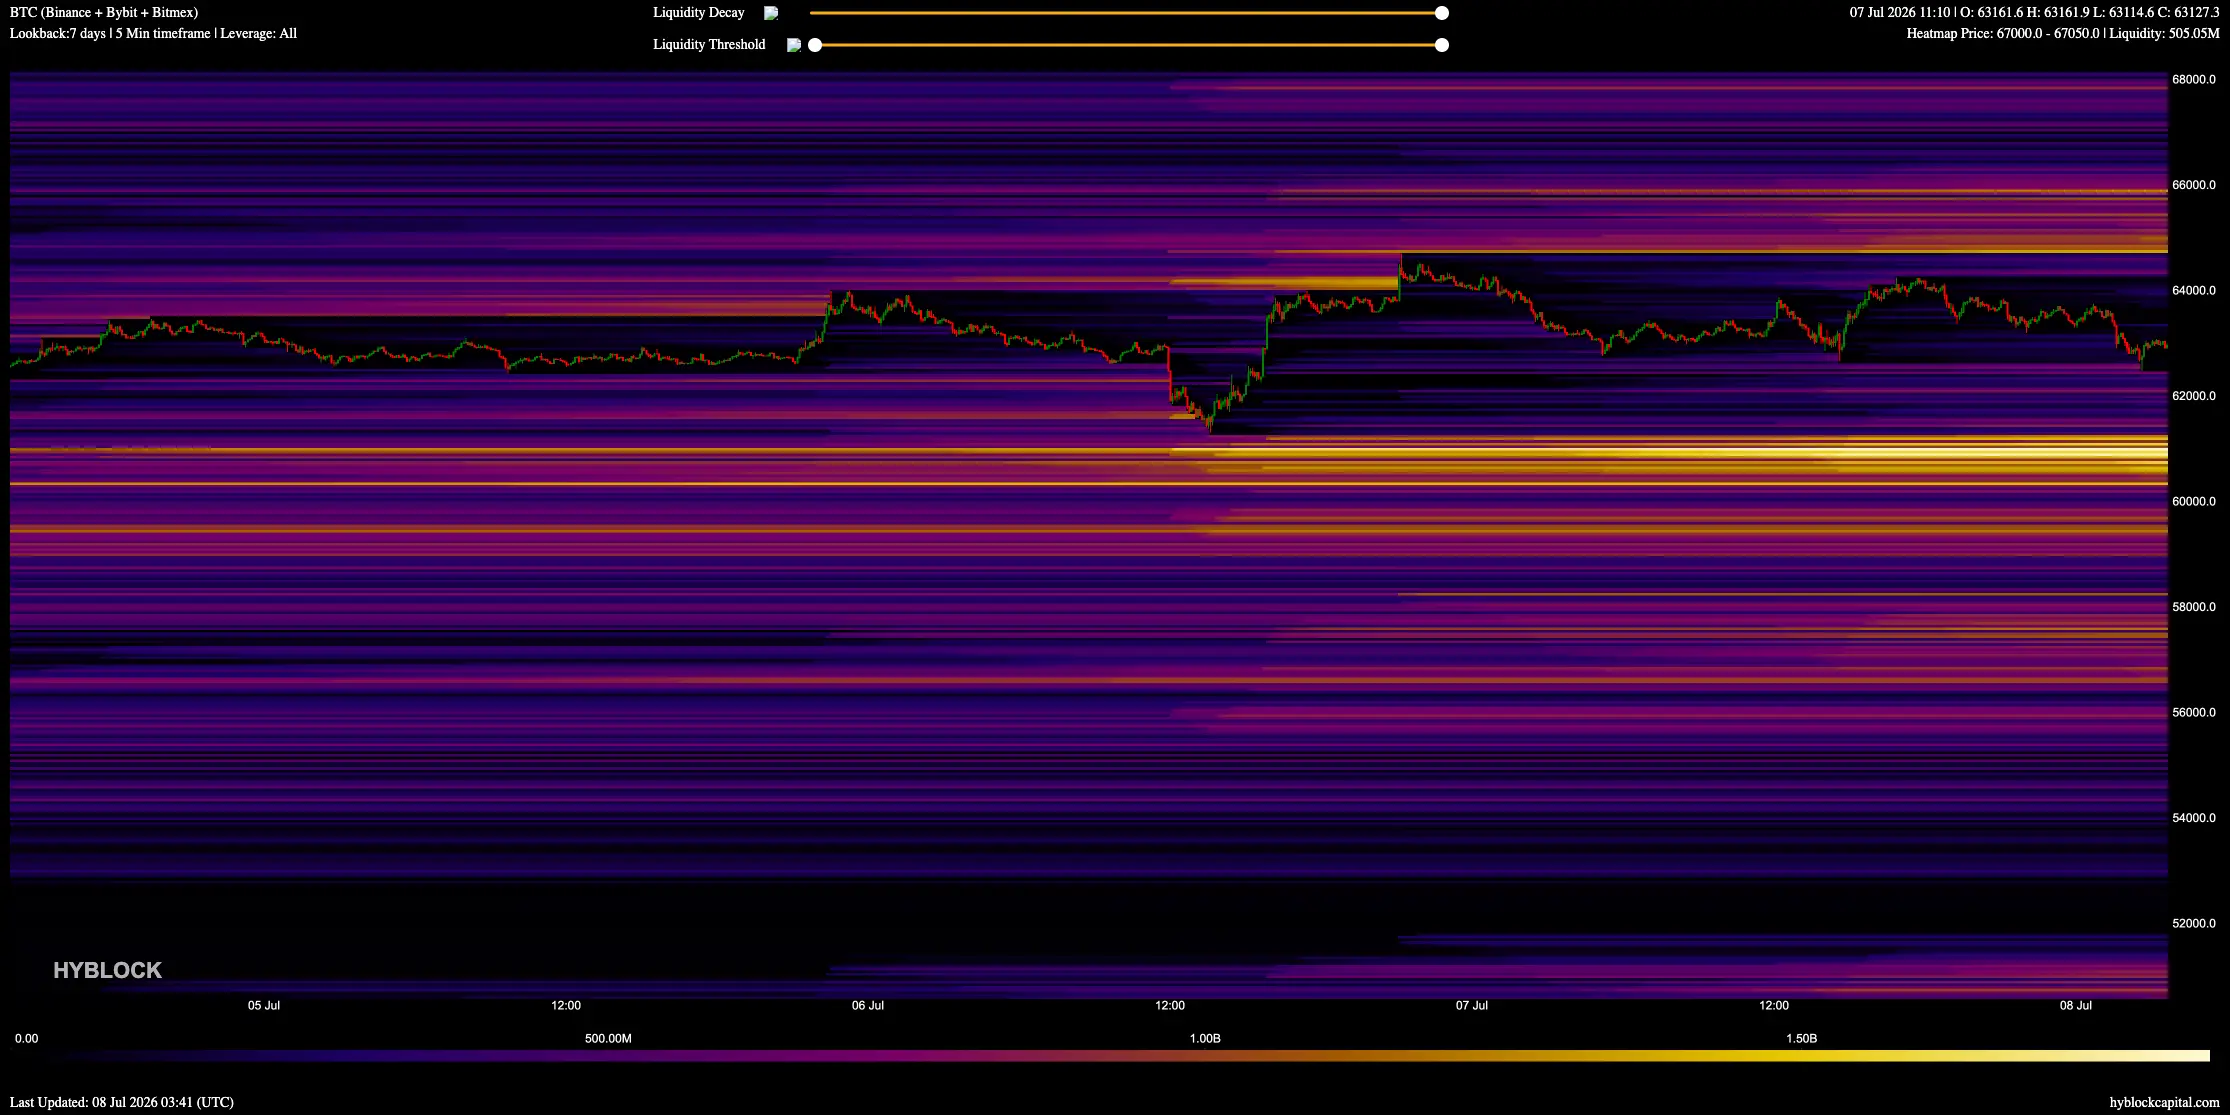2230x1115 pixels.
Task: Click the Liquidity Decay info icon
Action: (771, 13)
